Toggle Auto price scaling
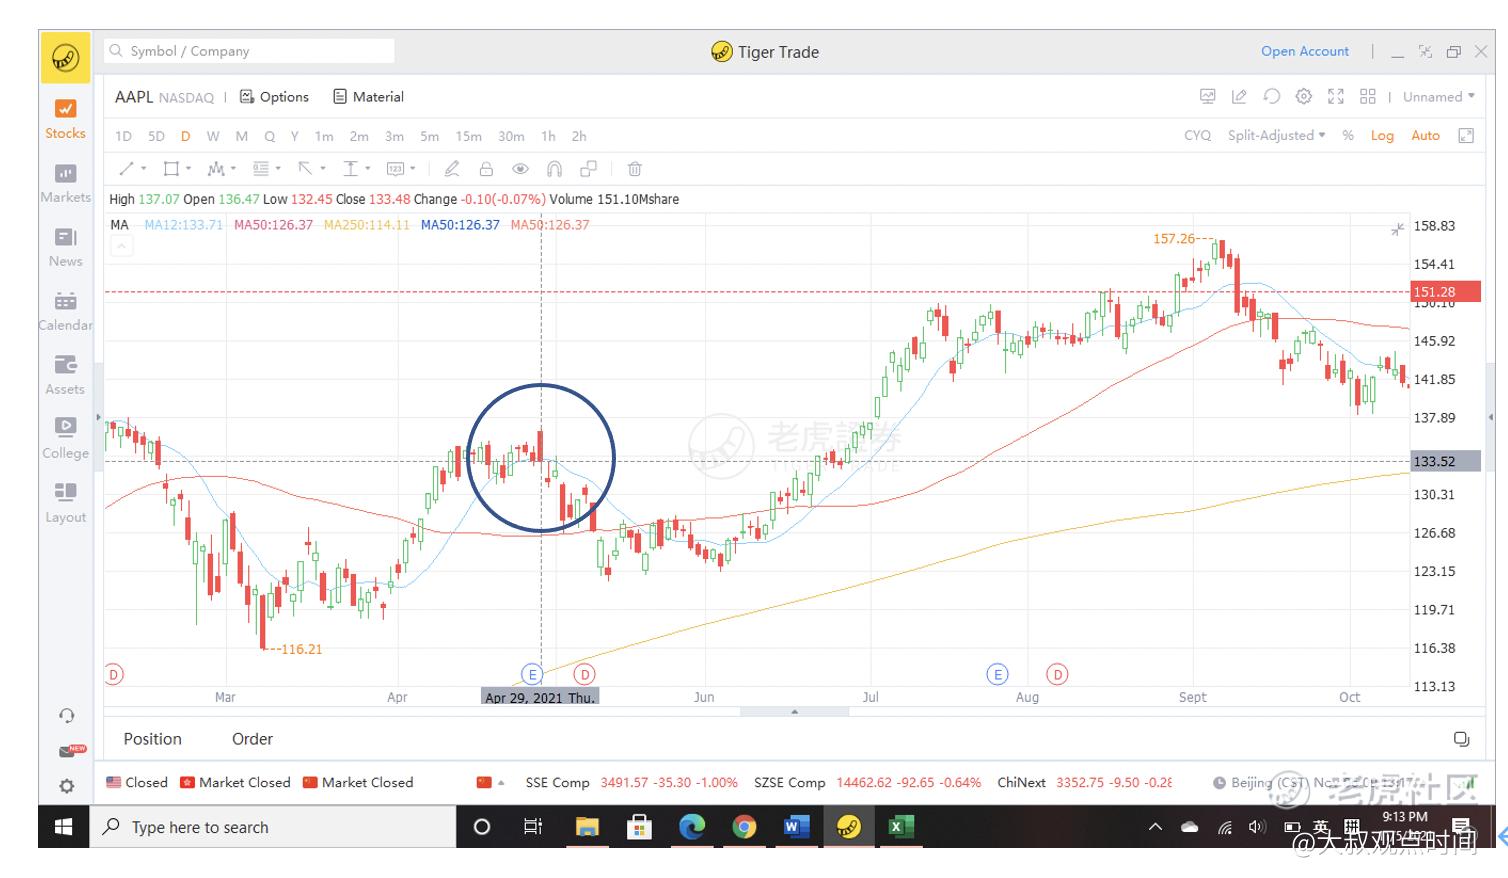 click(1426, 136)
